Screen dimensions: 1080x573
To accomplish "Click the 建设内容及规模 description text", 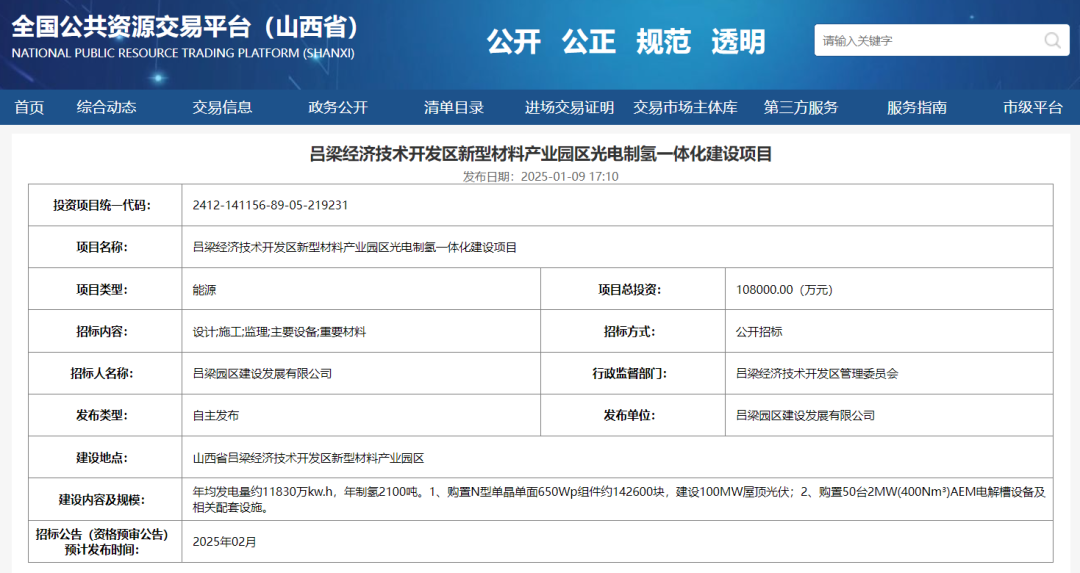I will [x=619, y=500].
